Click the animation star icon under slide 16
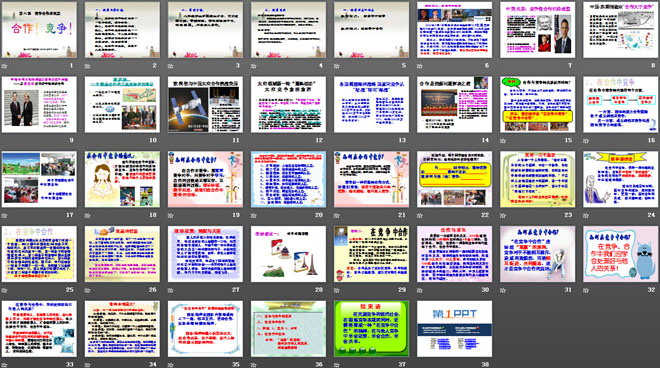The image size is (660, 368). coord(586,141)
